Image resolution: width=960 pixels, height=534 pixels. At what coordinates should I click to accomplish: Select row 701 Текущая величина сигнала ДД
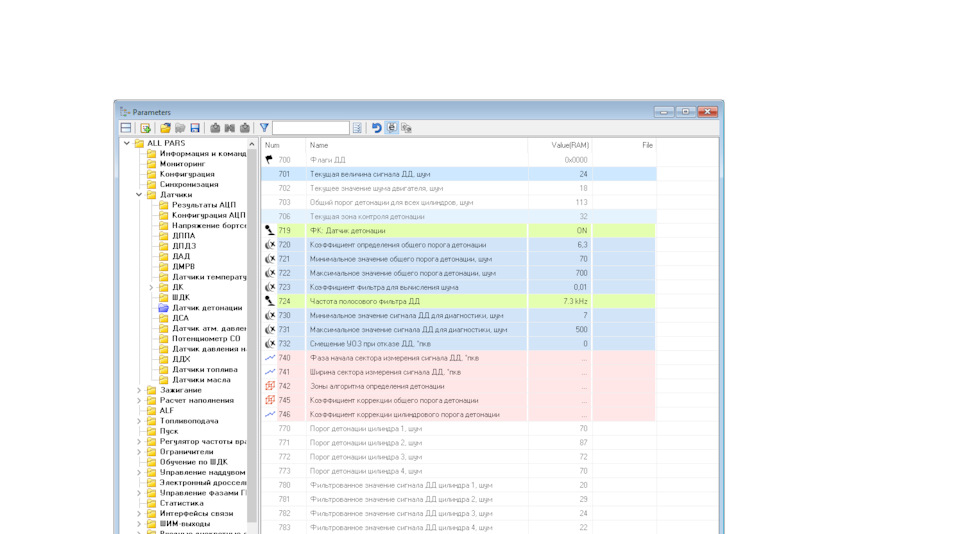459,174
